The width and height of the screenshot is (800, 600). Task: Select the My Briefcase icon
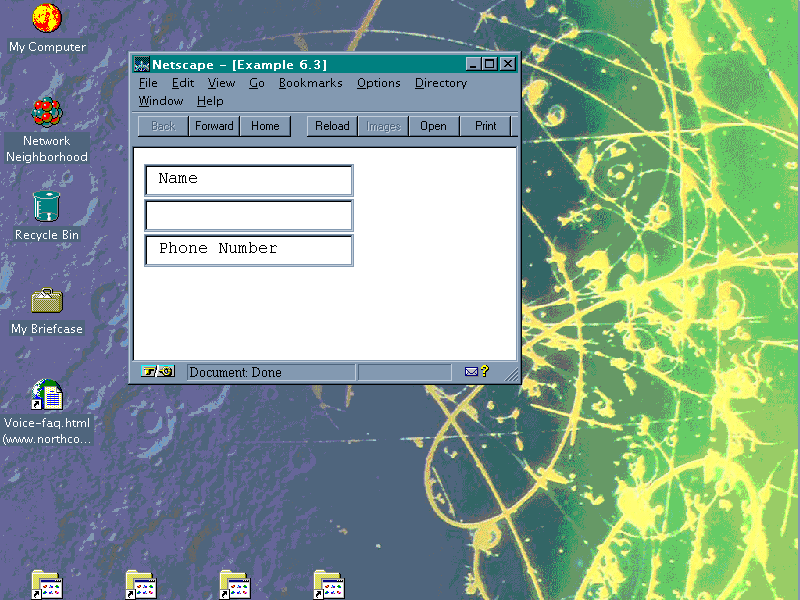(x=47, y=301)
